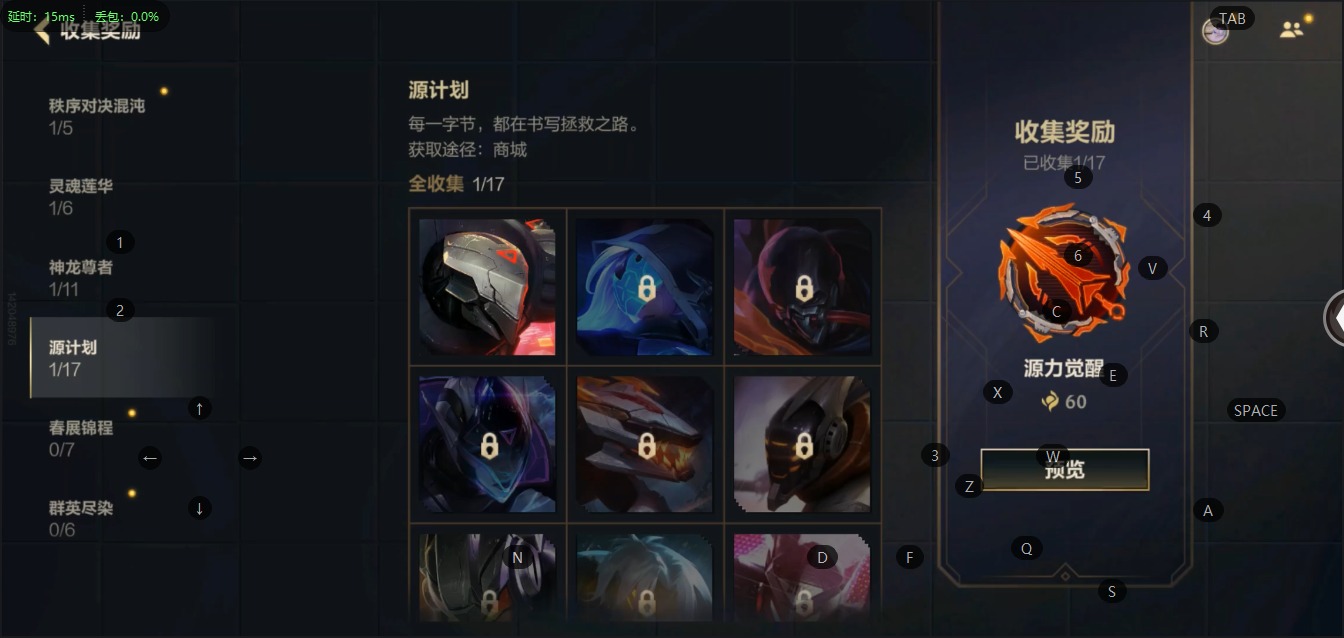Open the friends icon at top right
Viewport: 1344px width, 638px height.
pos(1292,30)
